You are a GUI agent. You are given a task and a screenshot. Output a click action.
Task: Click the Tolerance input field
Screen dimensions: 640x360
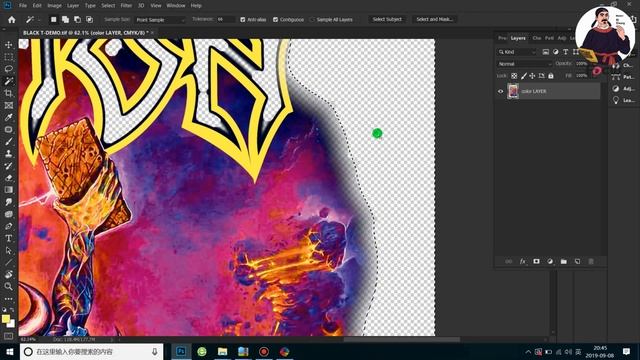226,20
